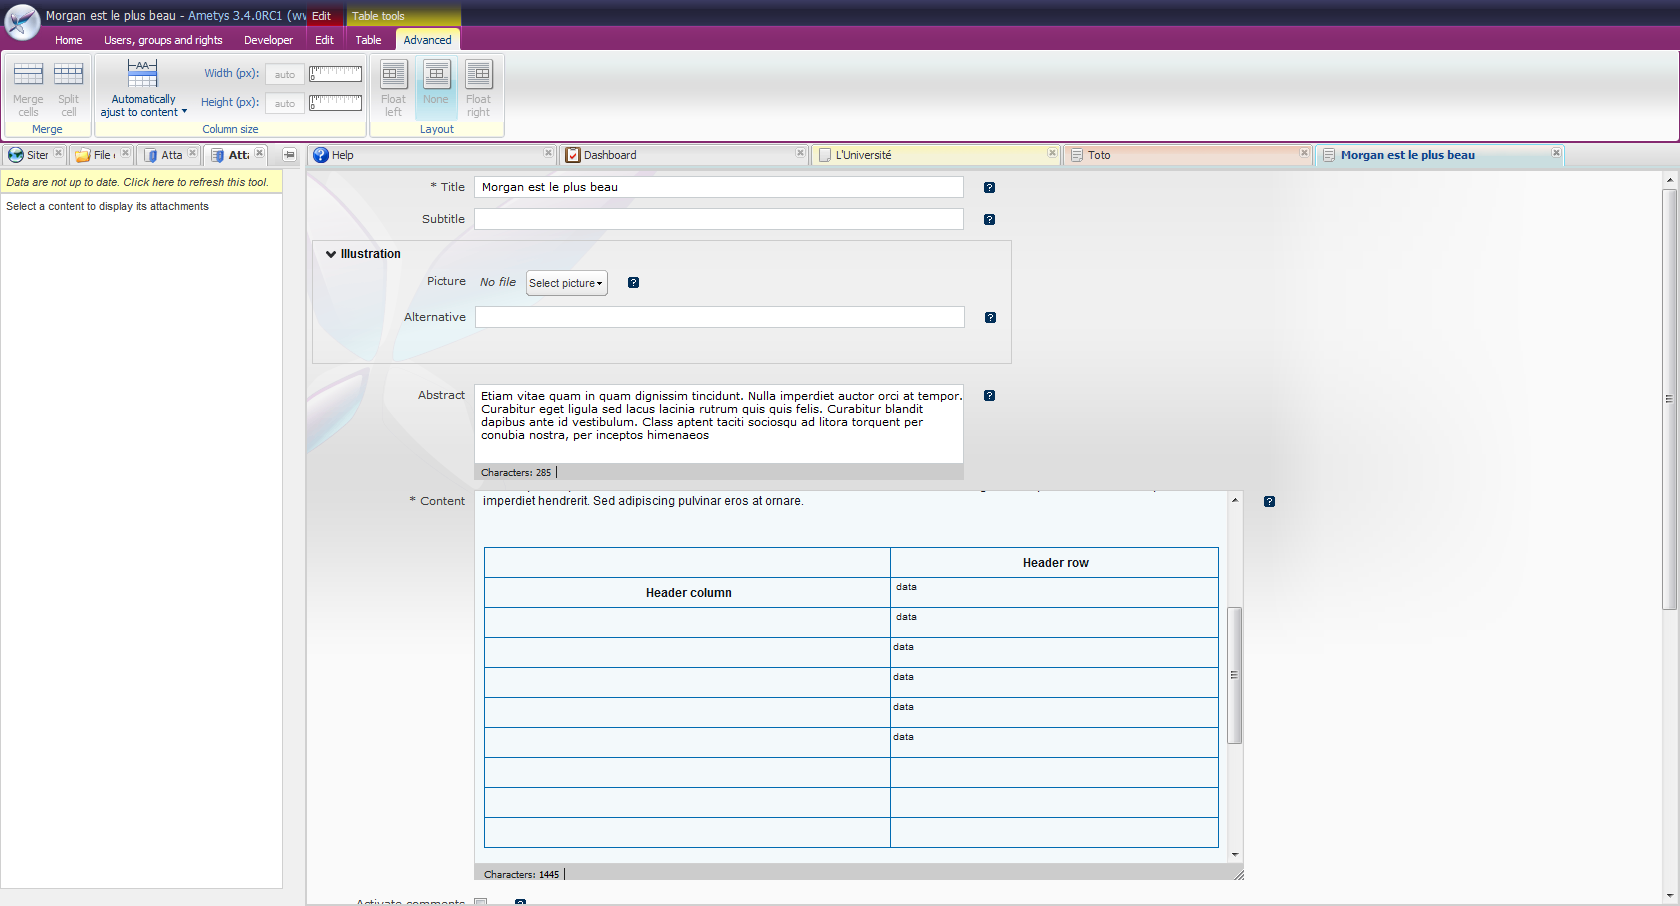Click the Ametys logo in top-left corner
Viewport: 1680px width, 906px height.
22,22
